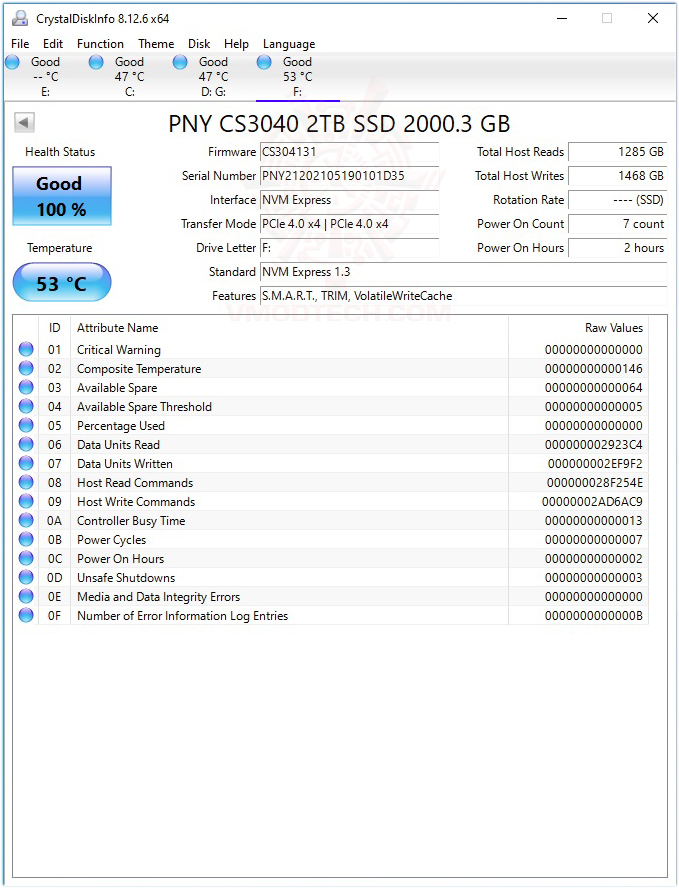Click the Power On Hours value 2 hours
The width and height of the screenshot is (679, 888).
pos(617,247)
